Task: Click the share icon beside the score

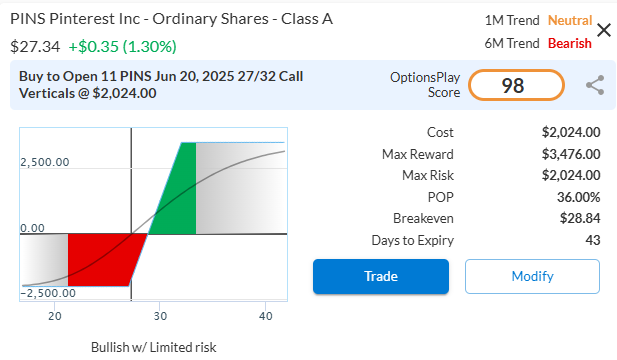Action: click(595, 85)
